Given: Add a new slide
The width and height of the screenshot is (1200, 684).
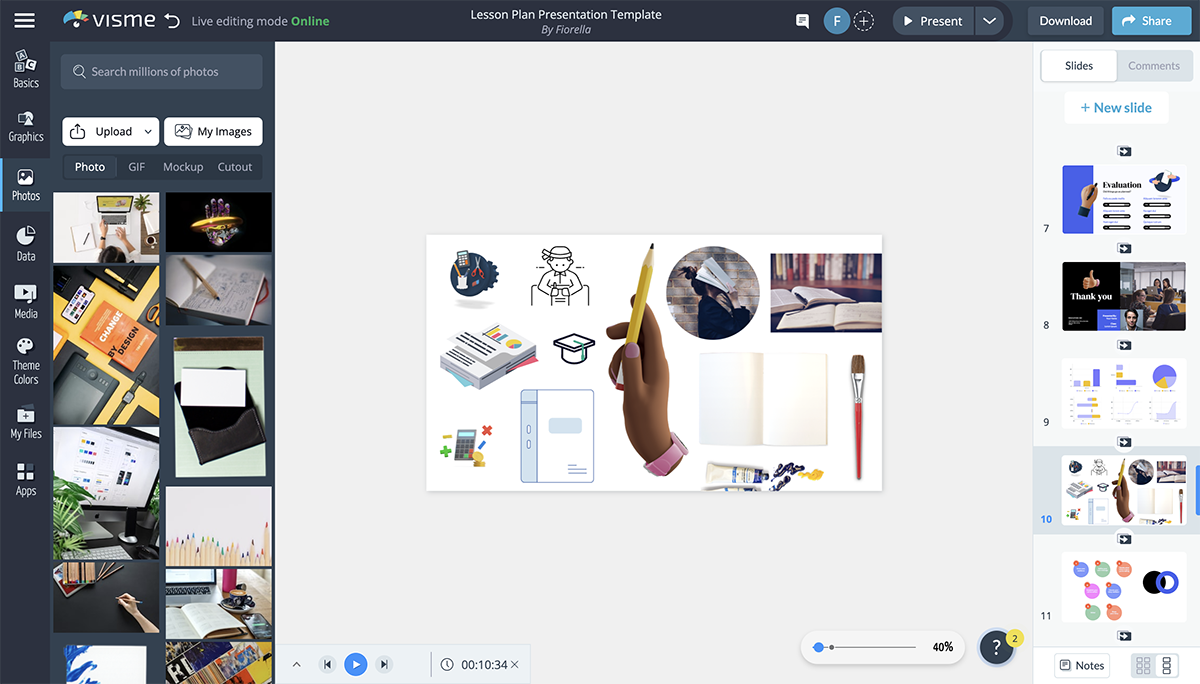Looking at the screenshot, I should pyautogui.click(x=1115, y=108).
